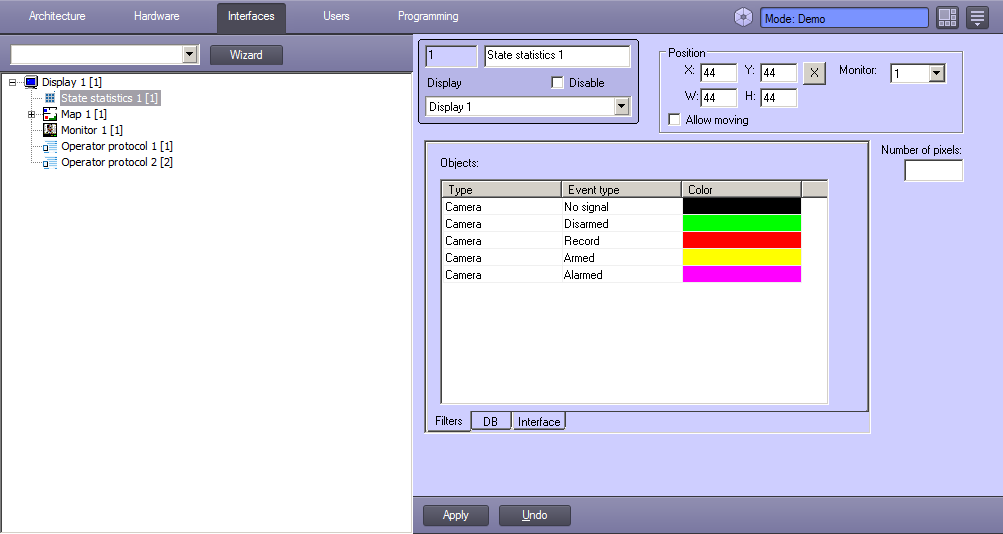Click the Number of pixels input field
1003x534 pixels.
(x=933, y=171)
